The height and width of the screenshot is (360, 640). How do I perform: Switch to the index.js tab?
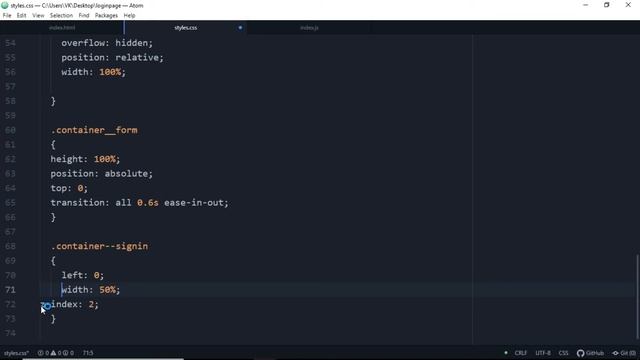pyautogui.click(x=309, y=28)
